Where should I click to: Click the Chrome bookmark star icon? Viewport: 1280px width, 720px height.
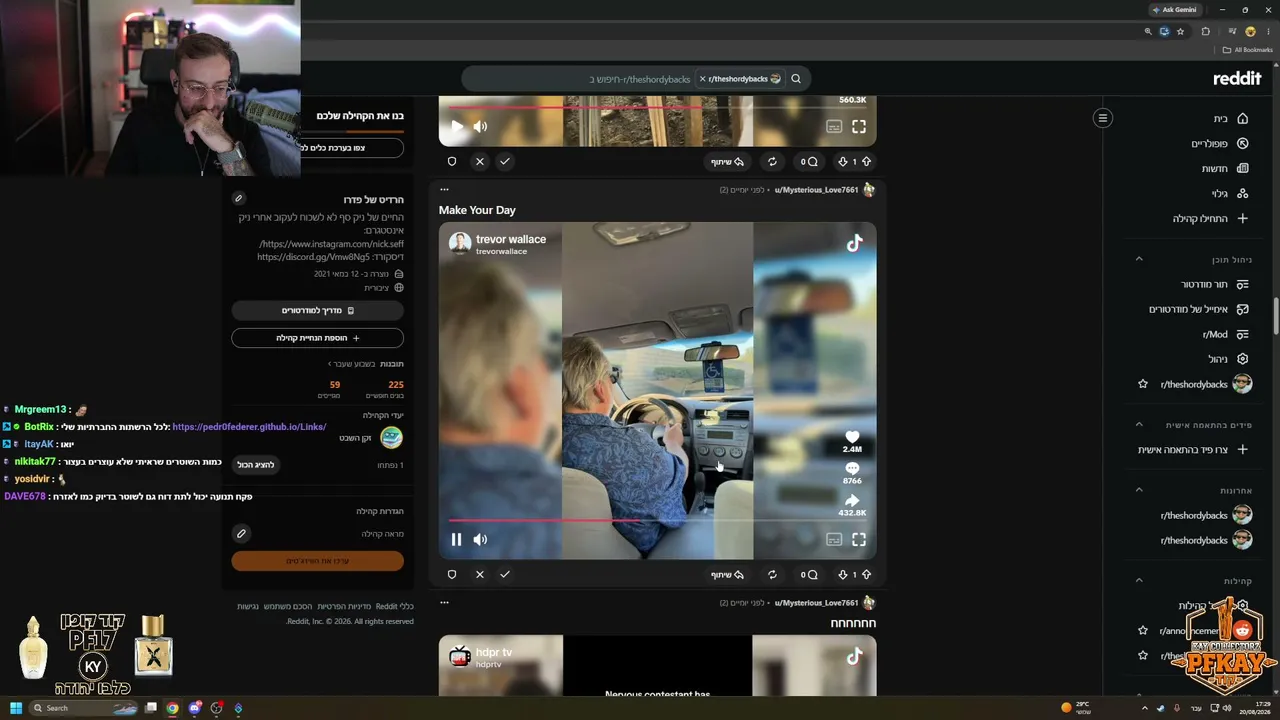[1180, 31]
